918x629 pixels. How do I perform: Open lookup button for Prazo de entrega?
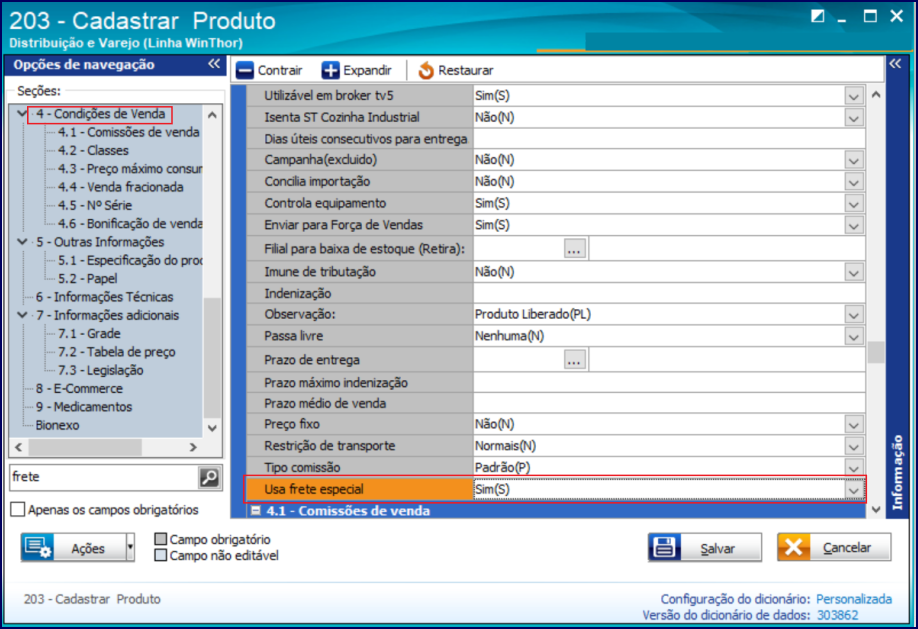point(574,360)
